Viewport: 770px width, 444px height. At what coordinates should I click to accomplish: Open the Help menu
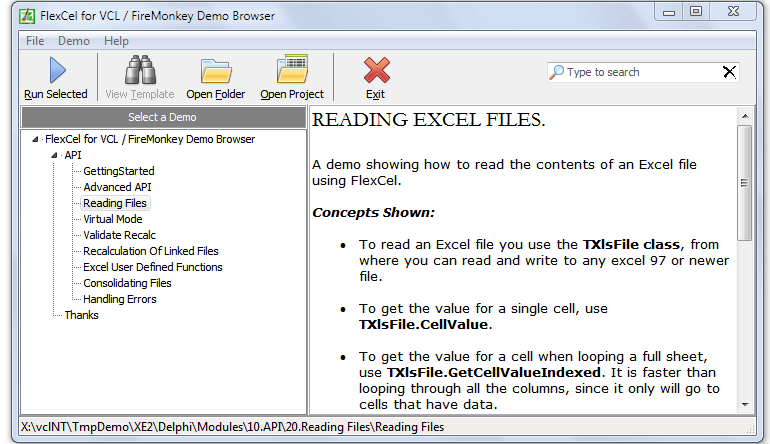(116, 41)
